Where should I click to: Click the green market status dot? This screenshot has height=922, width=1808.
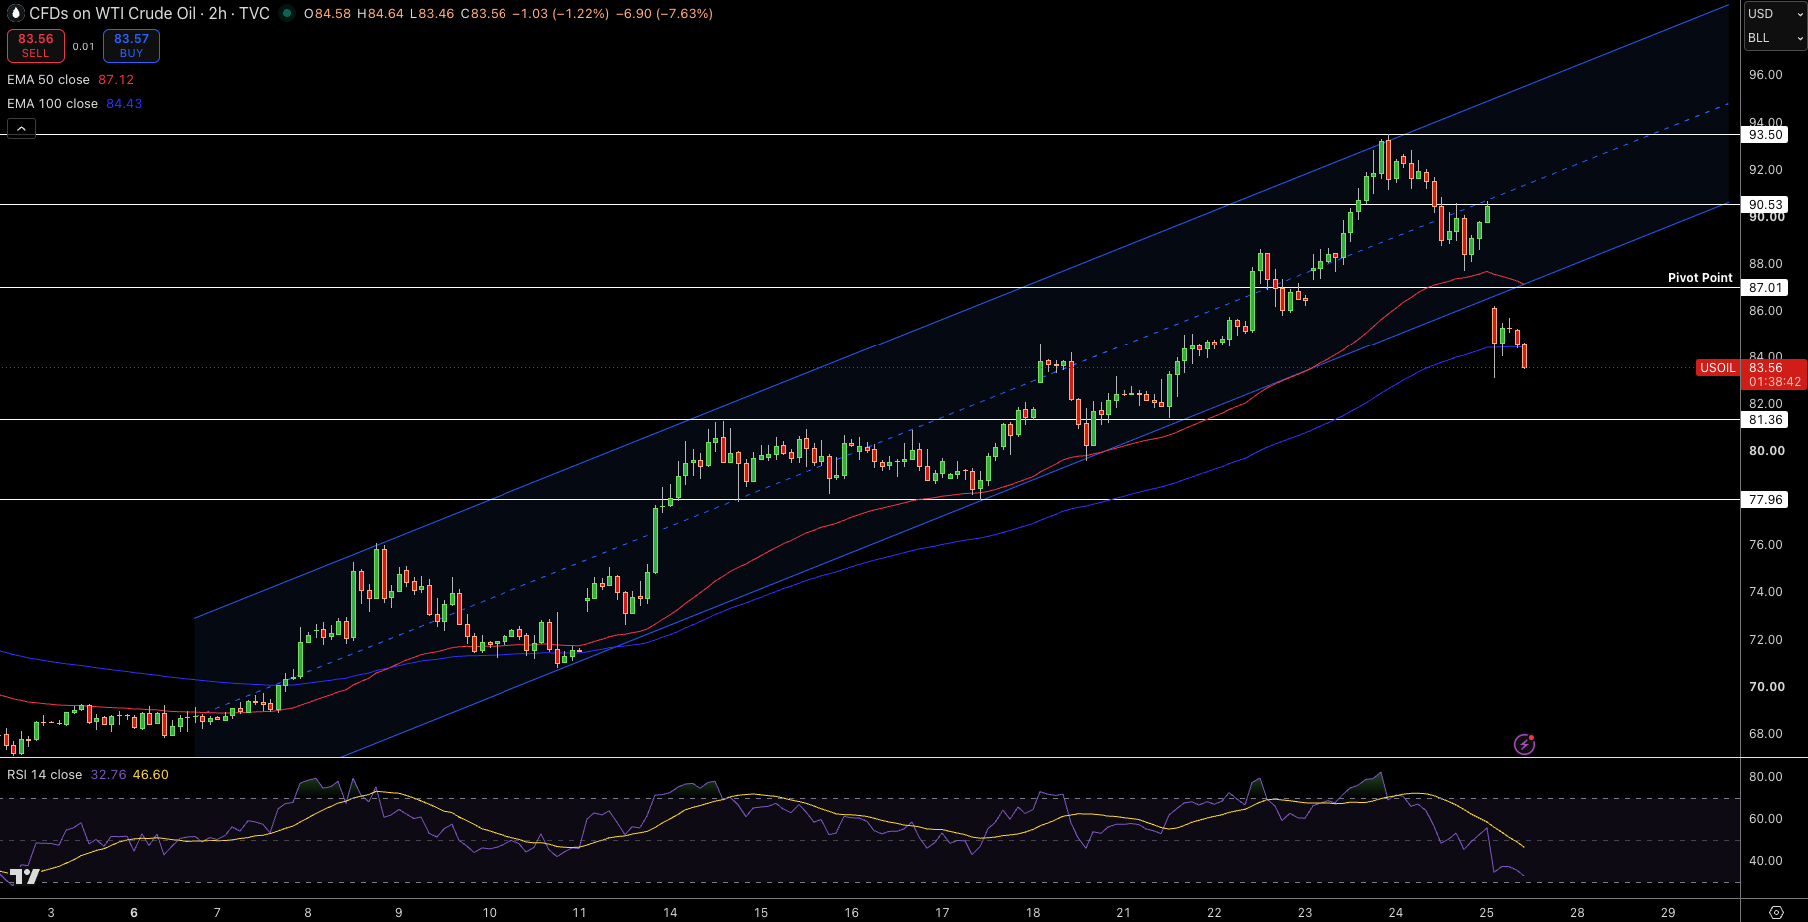(x=287, y=13)
